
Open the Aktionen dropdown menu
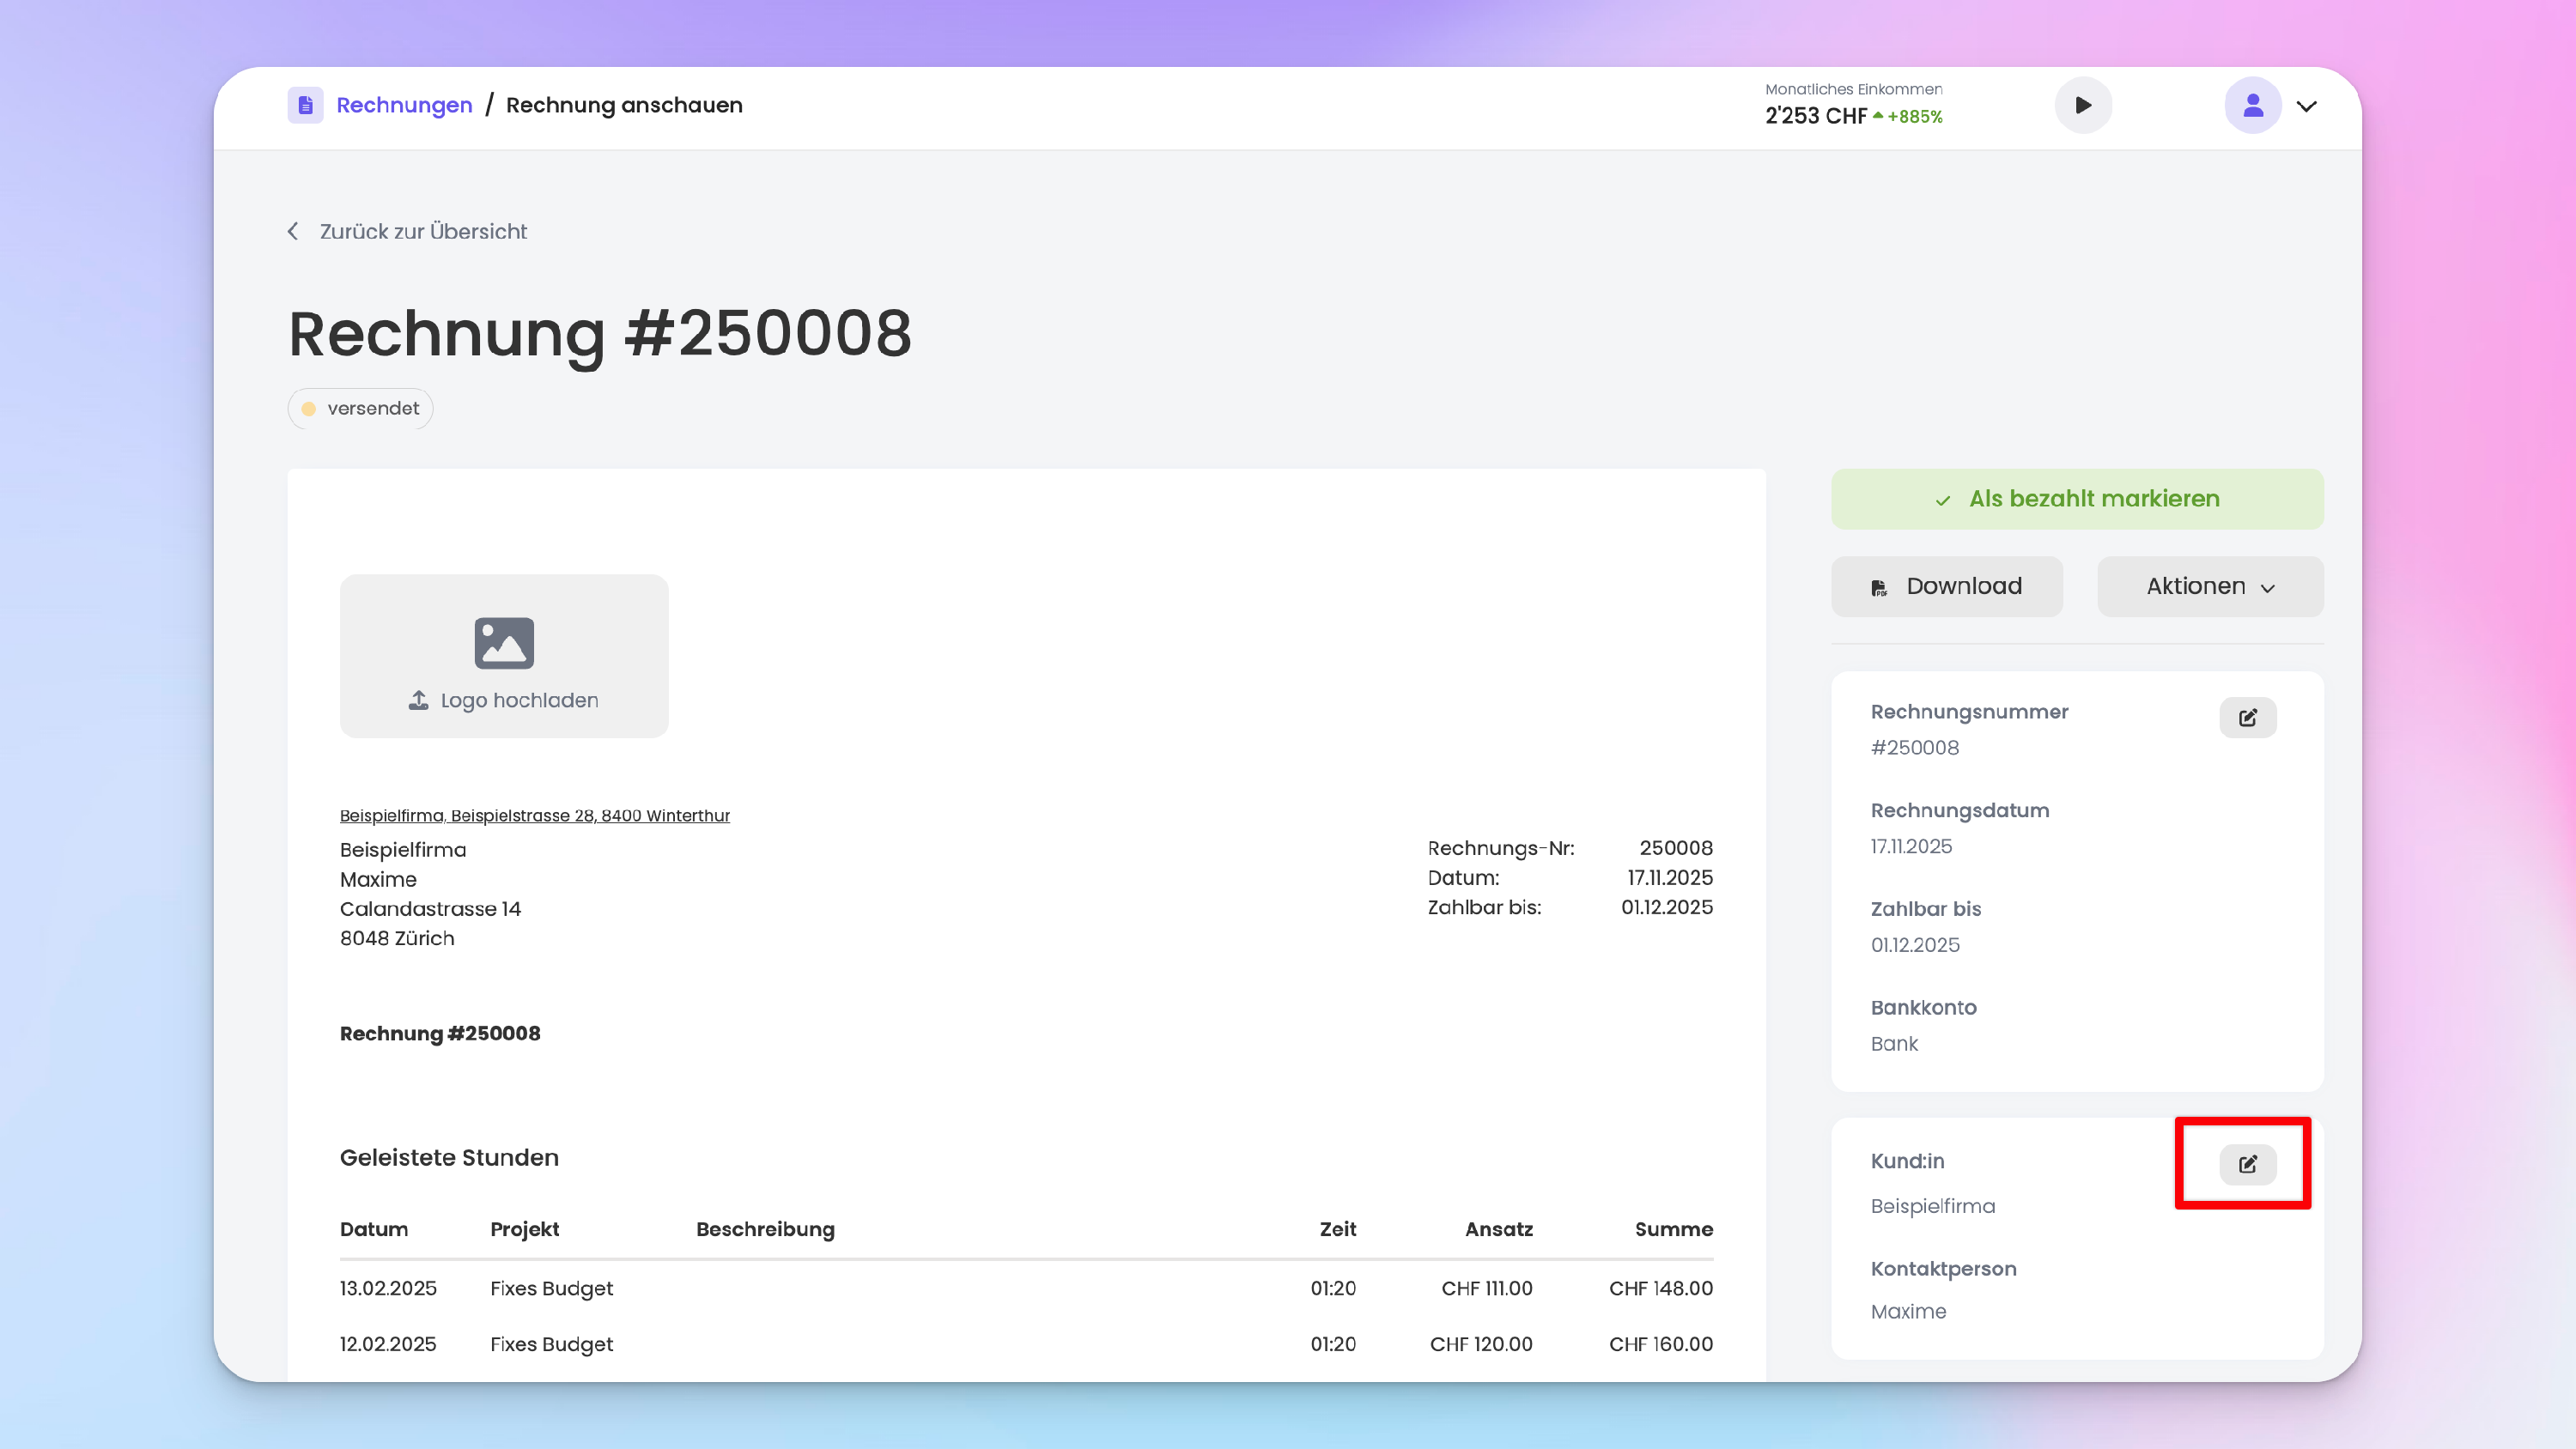pyautogui.click(x=2209, y=586)
